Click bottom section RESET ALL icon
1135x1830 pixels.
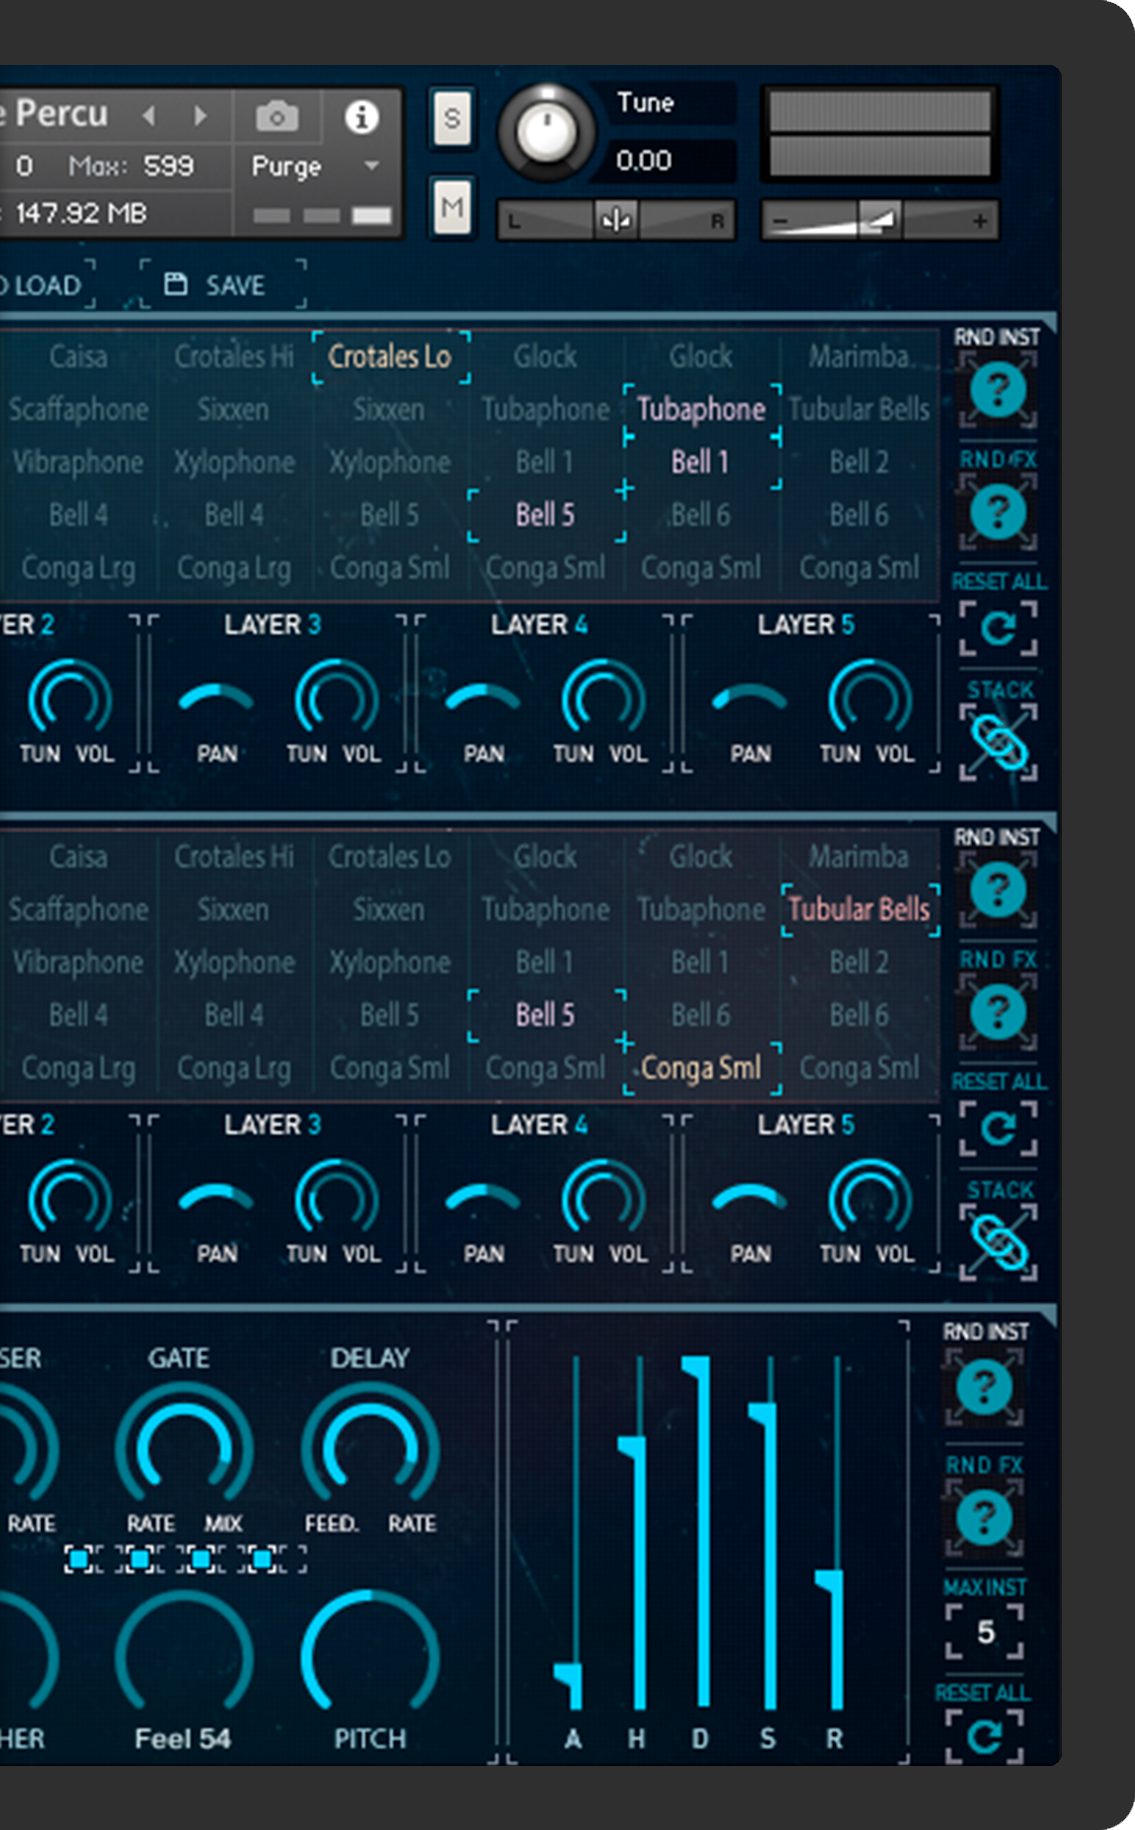(984, 1736)
